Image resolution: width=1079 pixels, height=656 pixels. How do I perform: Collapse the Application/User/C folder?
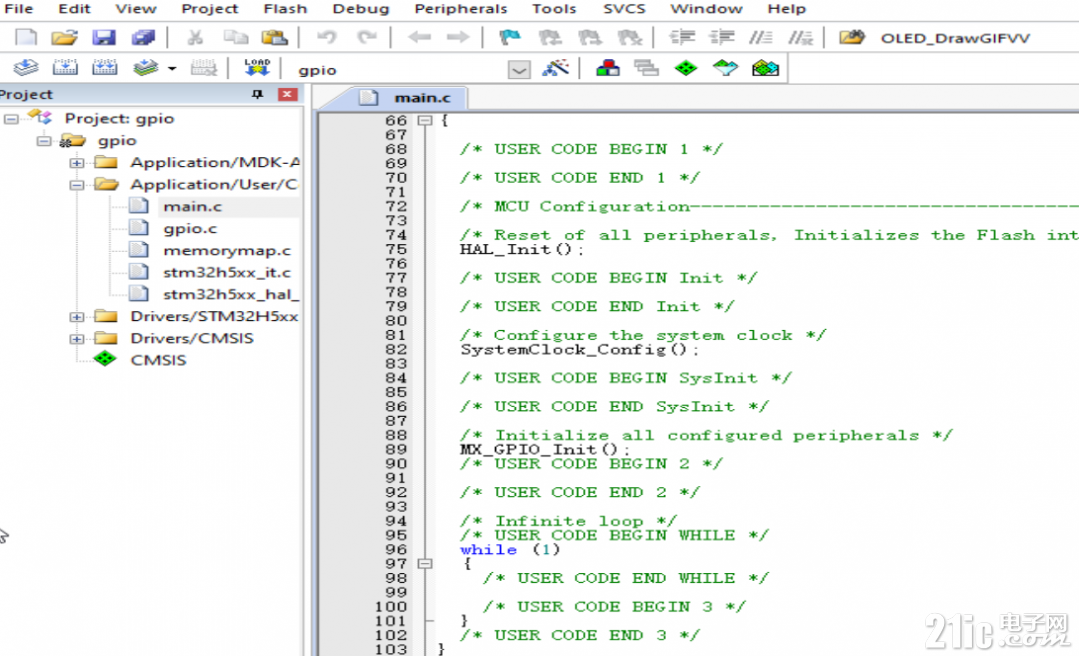(77, 185)
